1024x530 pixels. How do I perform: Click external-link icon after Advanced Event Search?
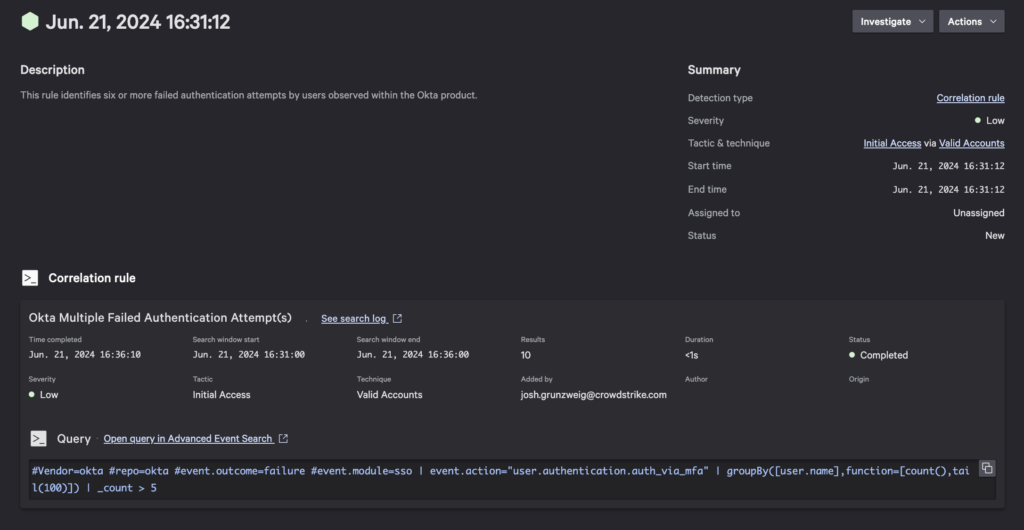click(283, 439)
